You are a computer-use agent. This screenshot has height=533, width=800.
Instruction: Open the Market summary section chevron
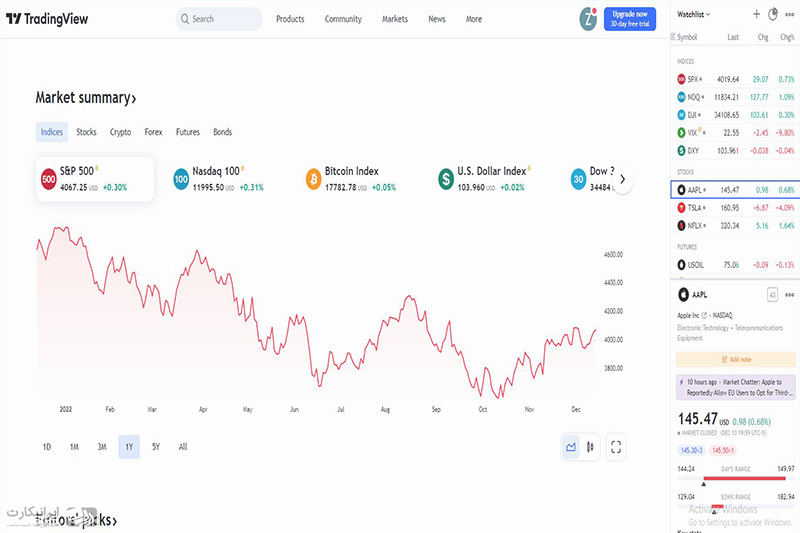tap(134, 98)
